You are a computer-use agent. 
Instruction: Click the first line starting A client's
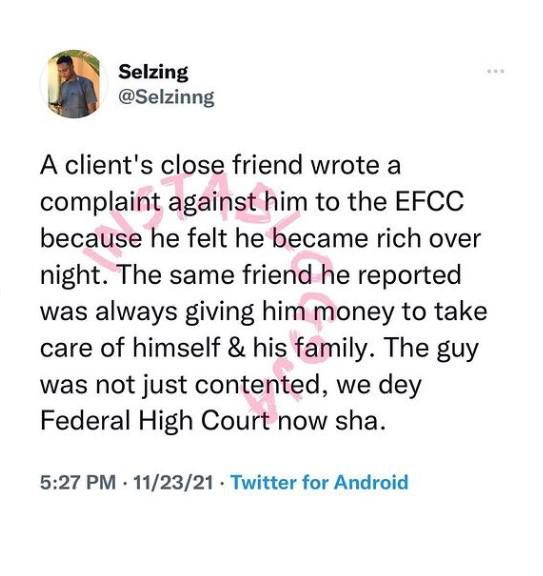tap(220, 165)
